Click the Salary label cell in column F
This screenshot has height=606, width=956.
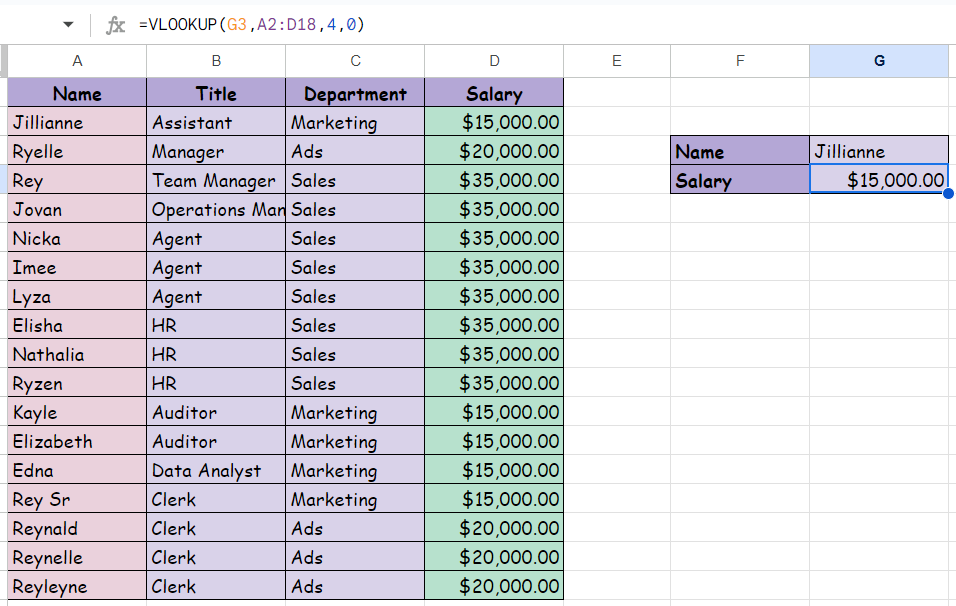[x=740, y=181]
